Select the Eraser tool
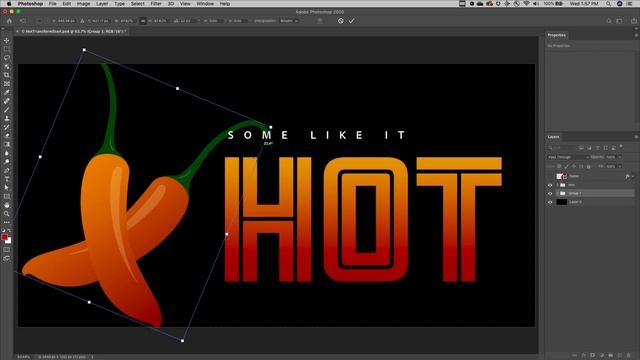The image size is (640, 360). pyautogui.click(x=7, y=136)
